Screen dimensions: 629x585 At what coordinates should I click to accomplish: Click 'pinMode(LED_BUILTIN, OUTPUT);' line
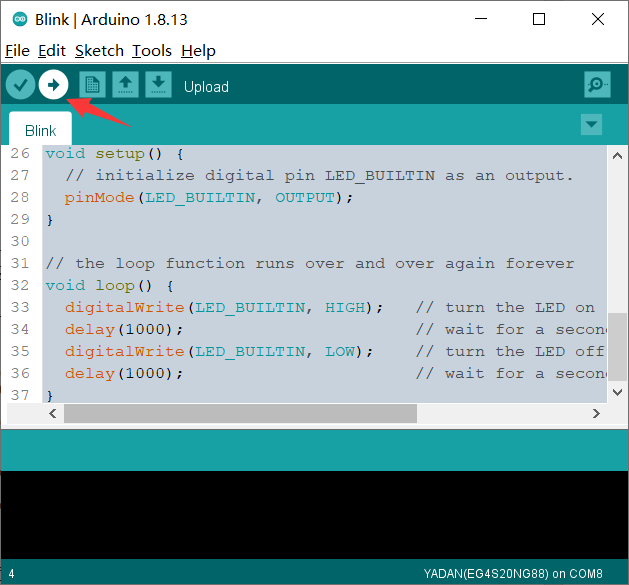point(209,197)
